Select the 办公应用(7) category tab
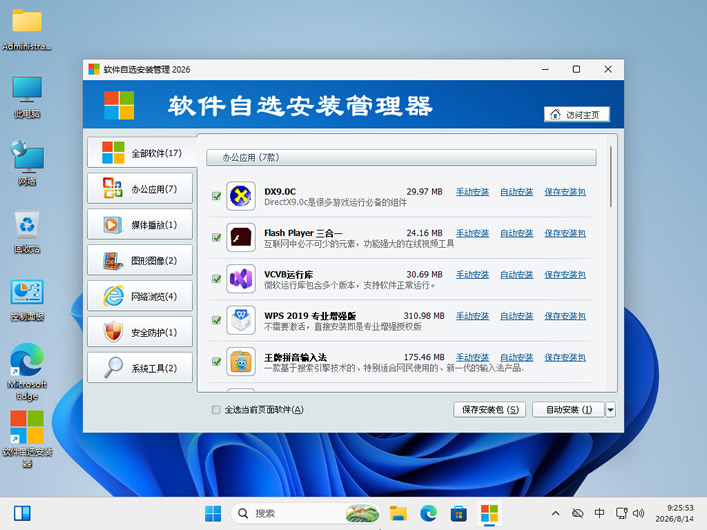 [x=140, y=189]
